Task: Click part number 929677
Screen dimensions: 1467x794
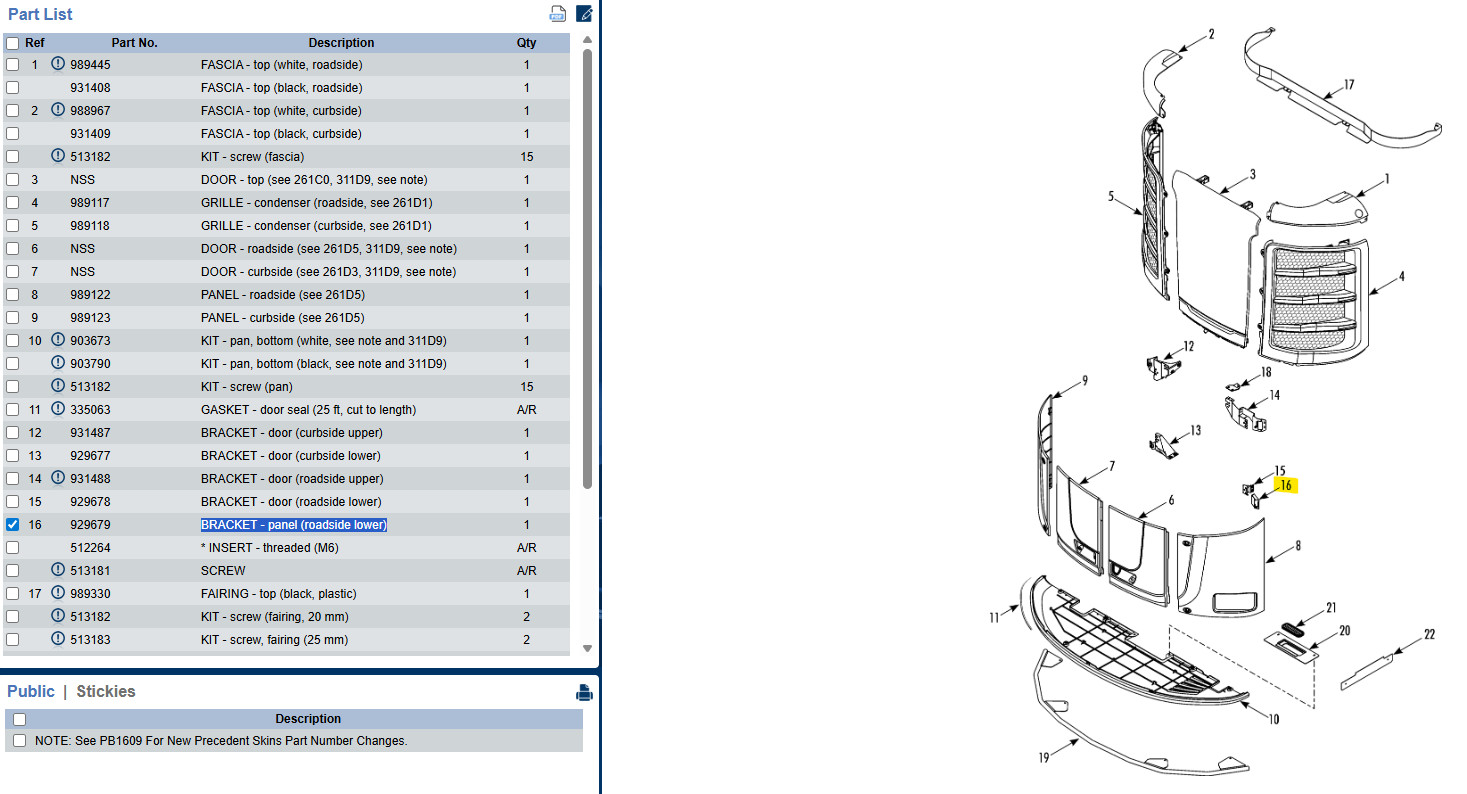Action: (x=90, y=456)
